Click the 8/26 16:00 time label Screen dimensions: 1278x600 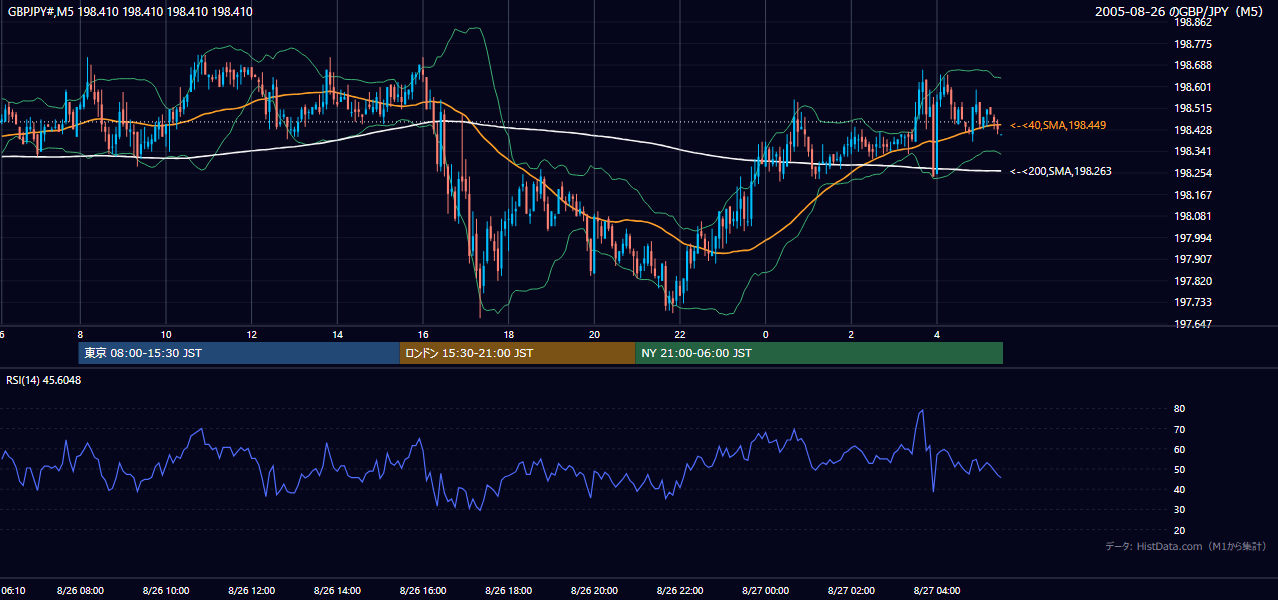point(422,590)
